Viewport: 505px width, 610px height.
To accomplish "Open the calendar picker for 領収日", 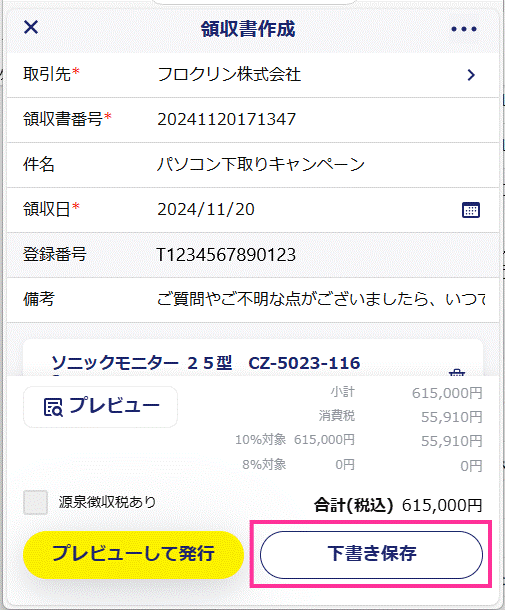I will [471, 210].
